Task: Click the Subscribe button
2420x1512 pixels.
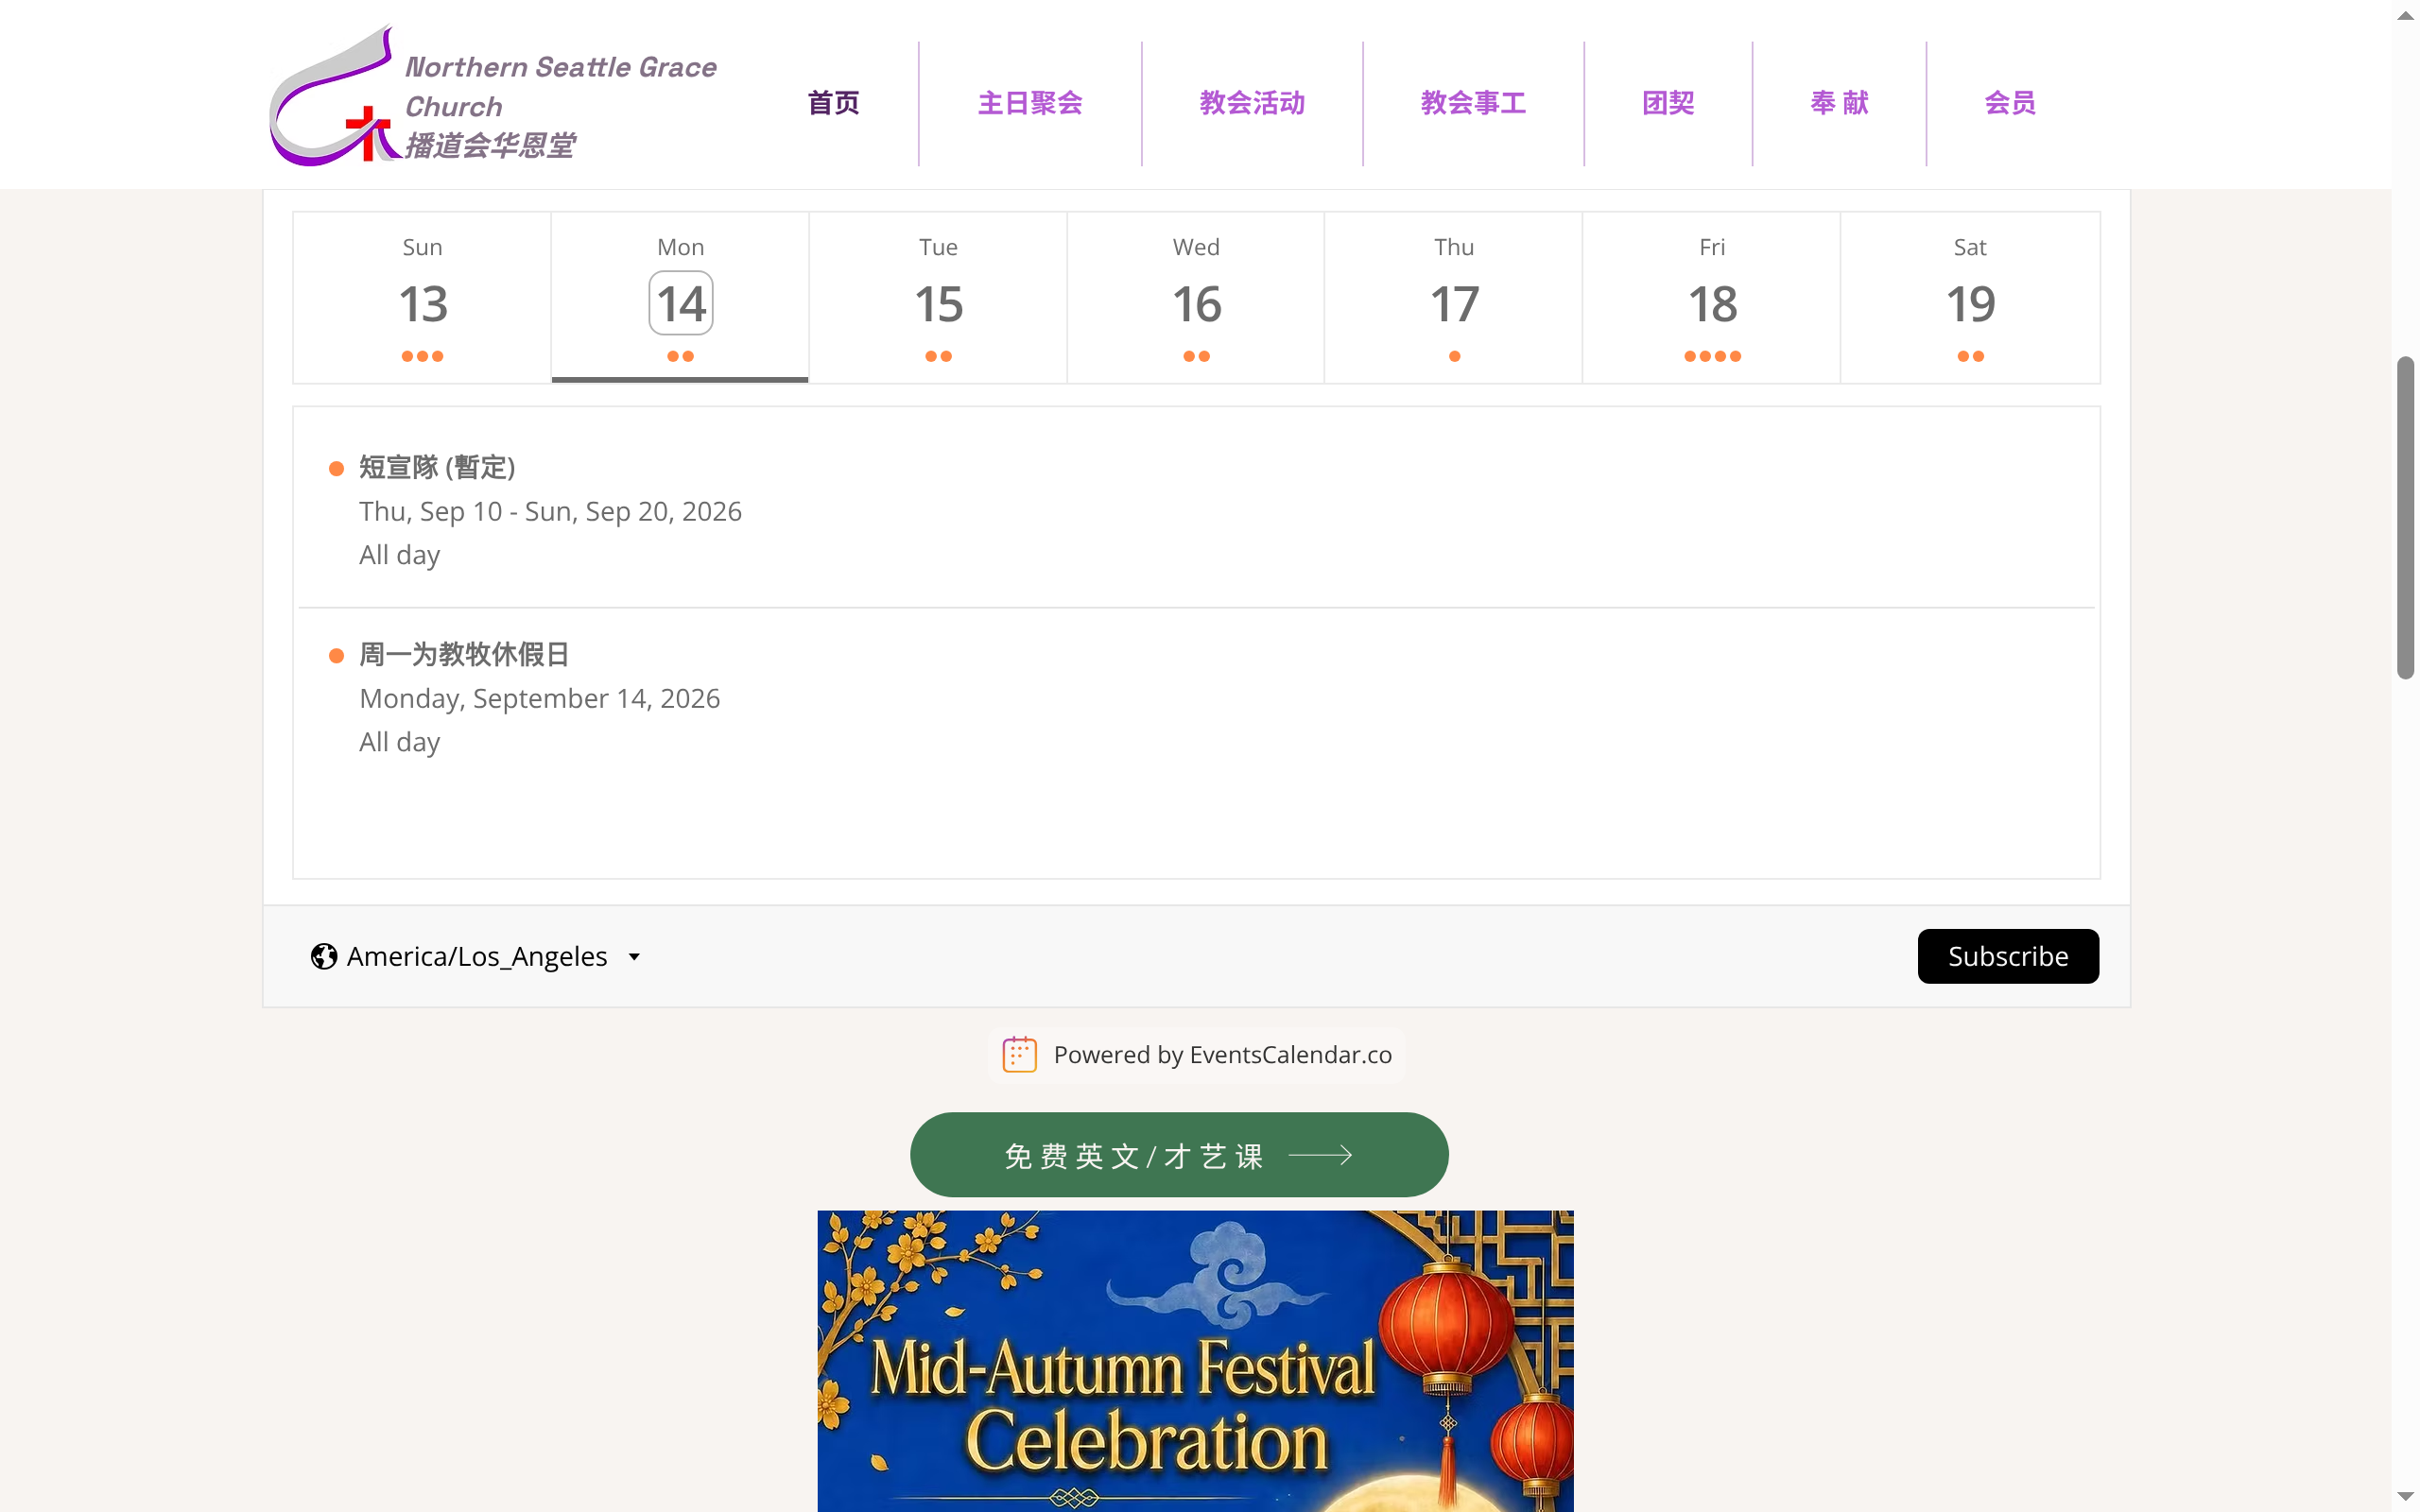Action: tap(2008, 956)
